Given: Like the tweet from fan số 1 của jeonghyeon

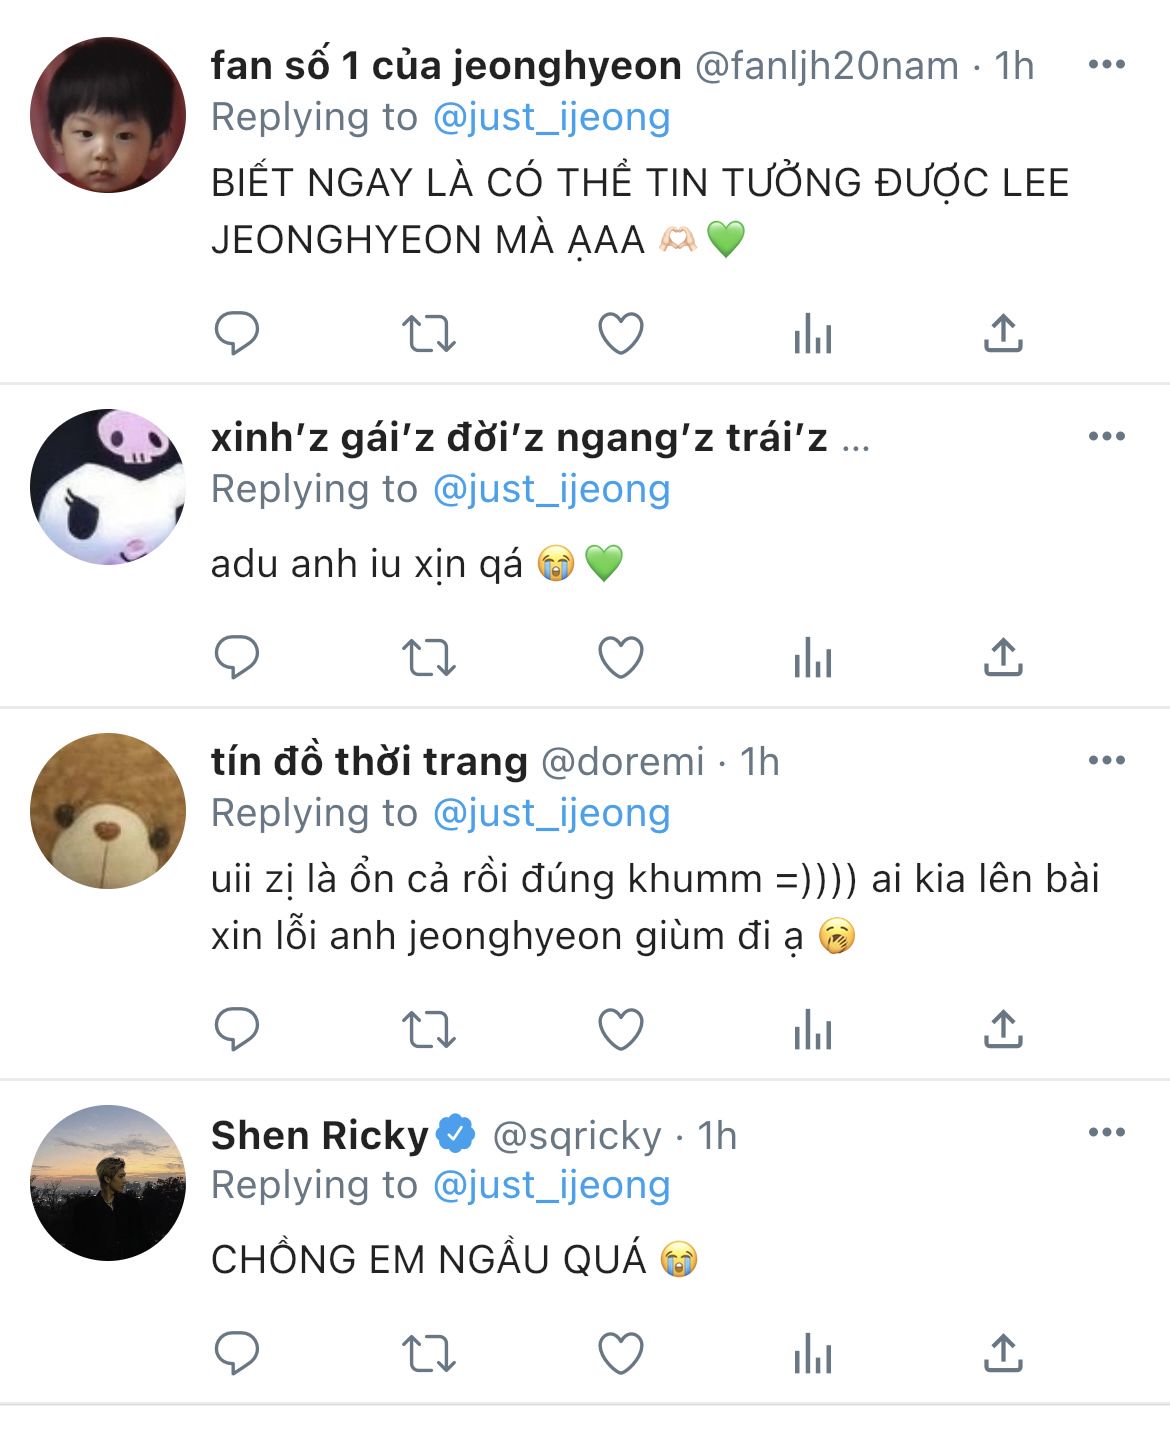Looking at the screenshot, I should [x=620, y=333].
